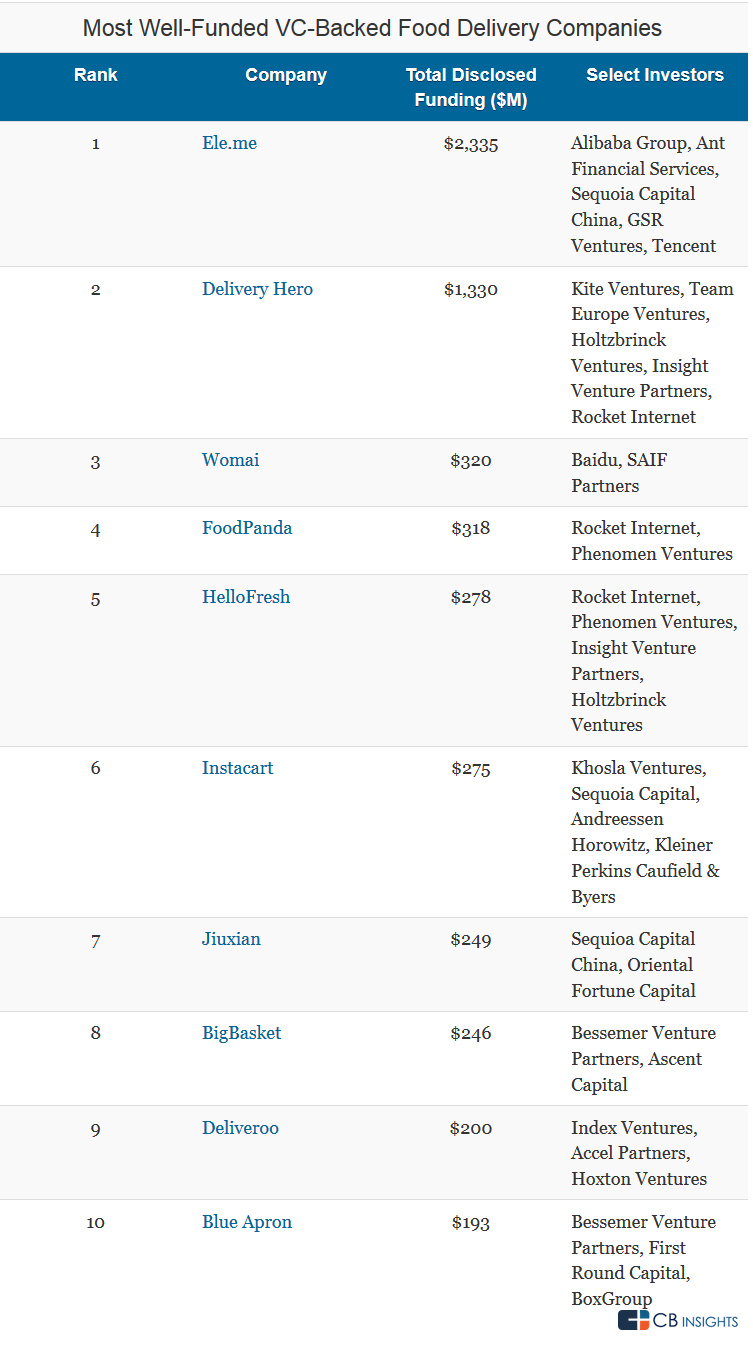Select the HelloFresh company link

tap(246, 597)
